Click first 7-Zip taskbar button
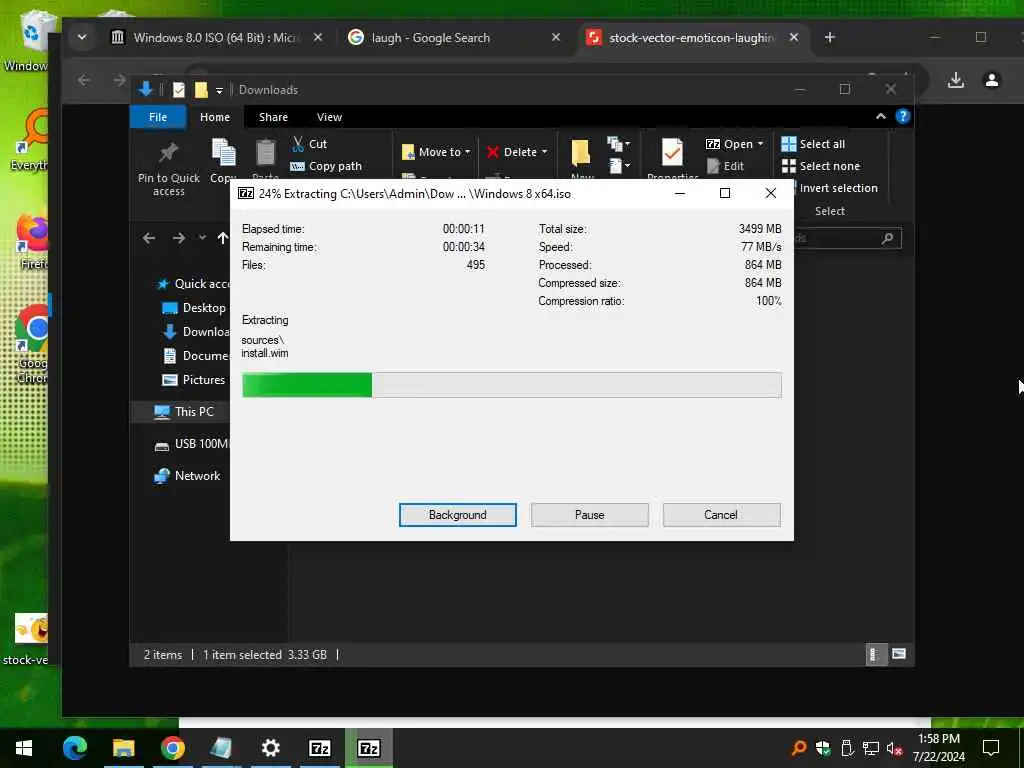Image resolution: width=1024 pixels, height=768 pixels. (319, 748)
